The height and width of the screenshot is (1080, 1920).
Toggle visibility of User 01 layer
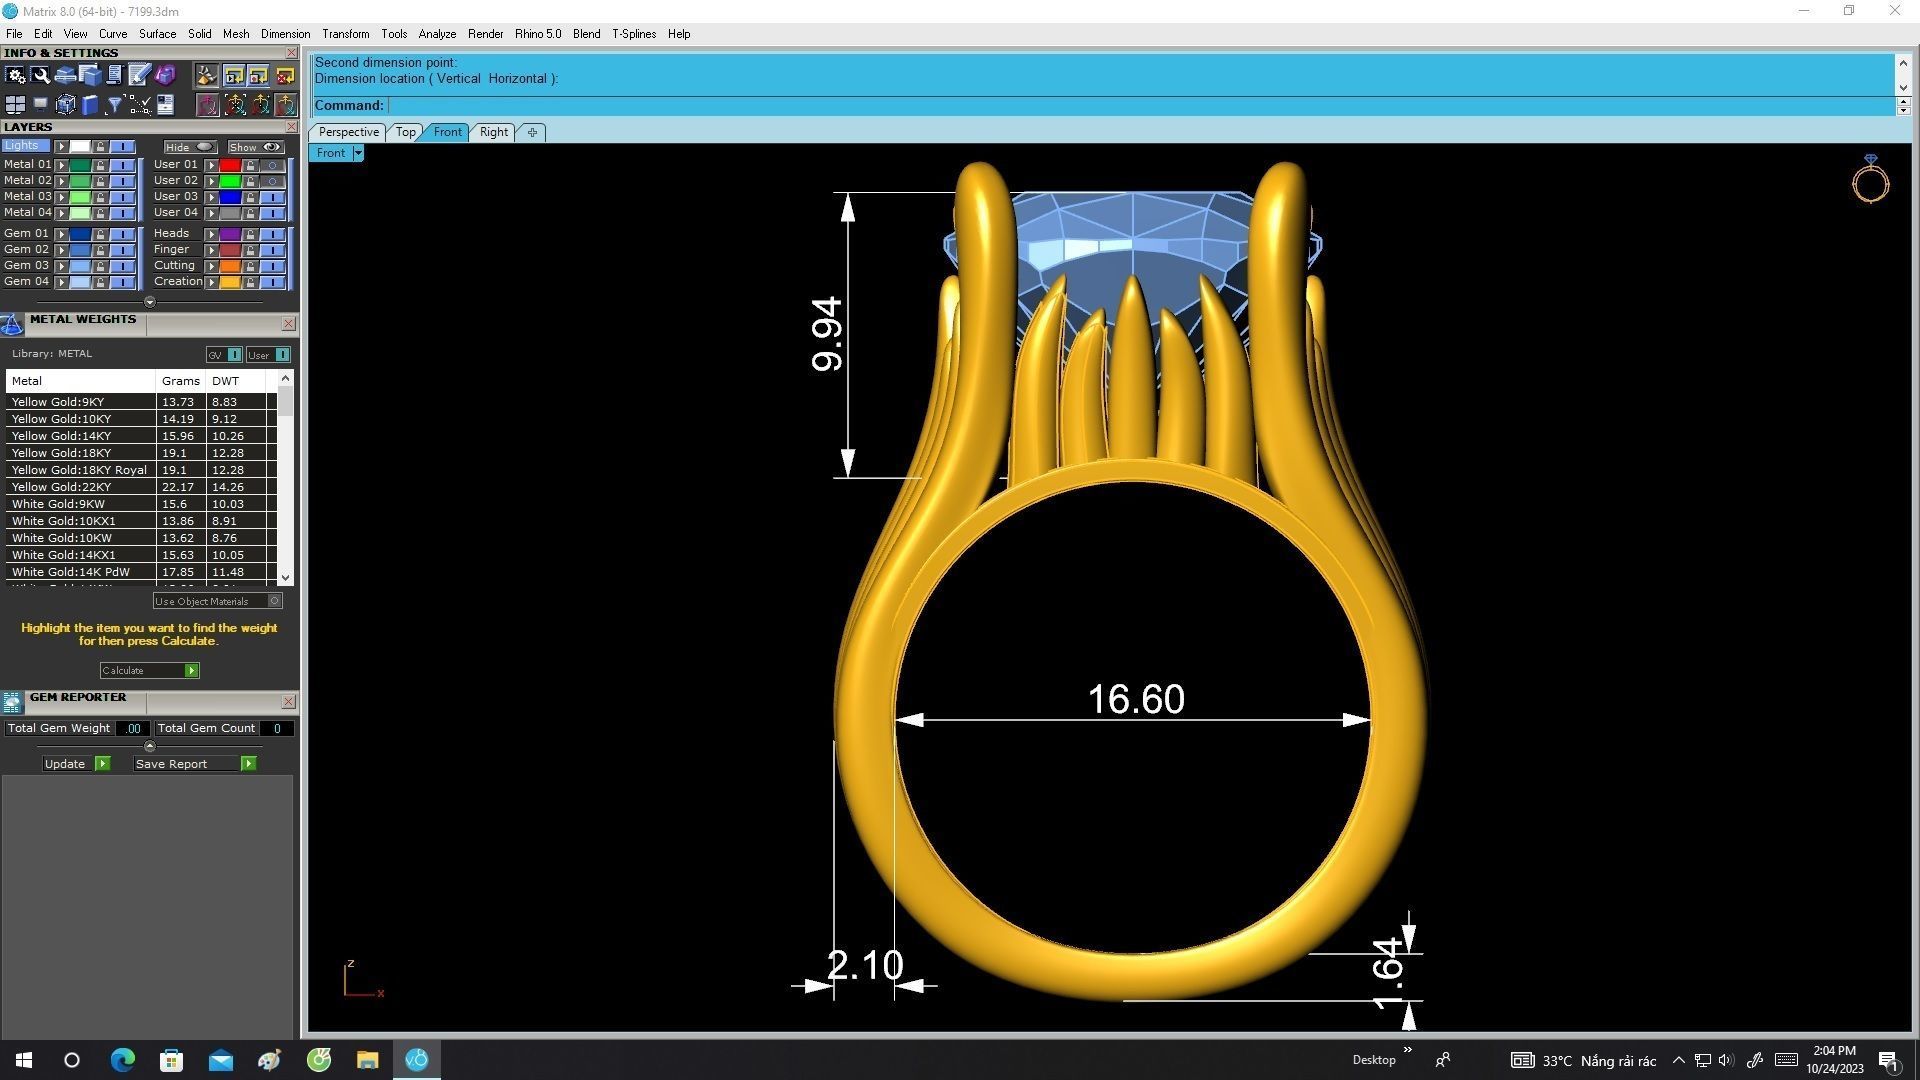[x=272, y=165]
